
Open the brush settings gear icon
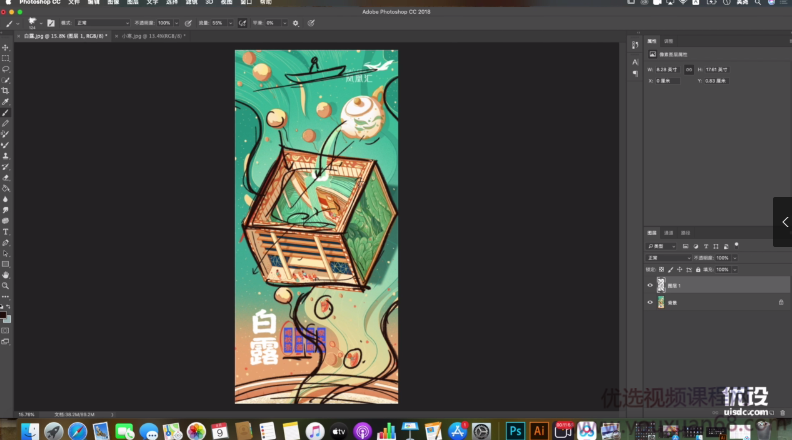[x=295, y=22]
